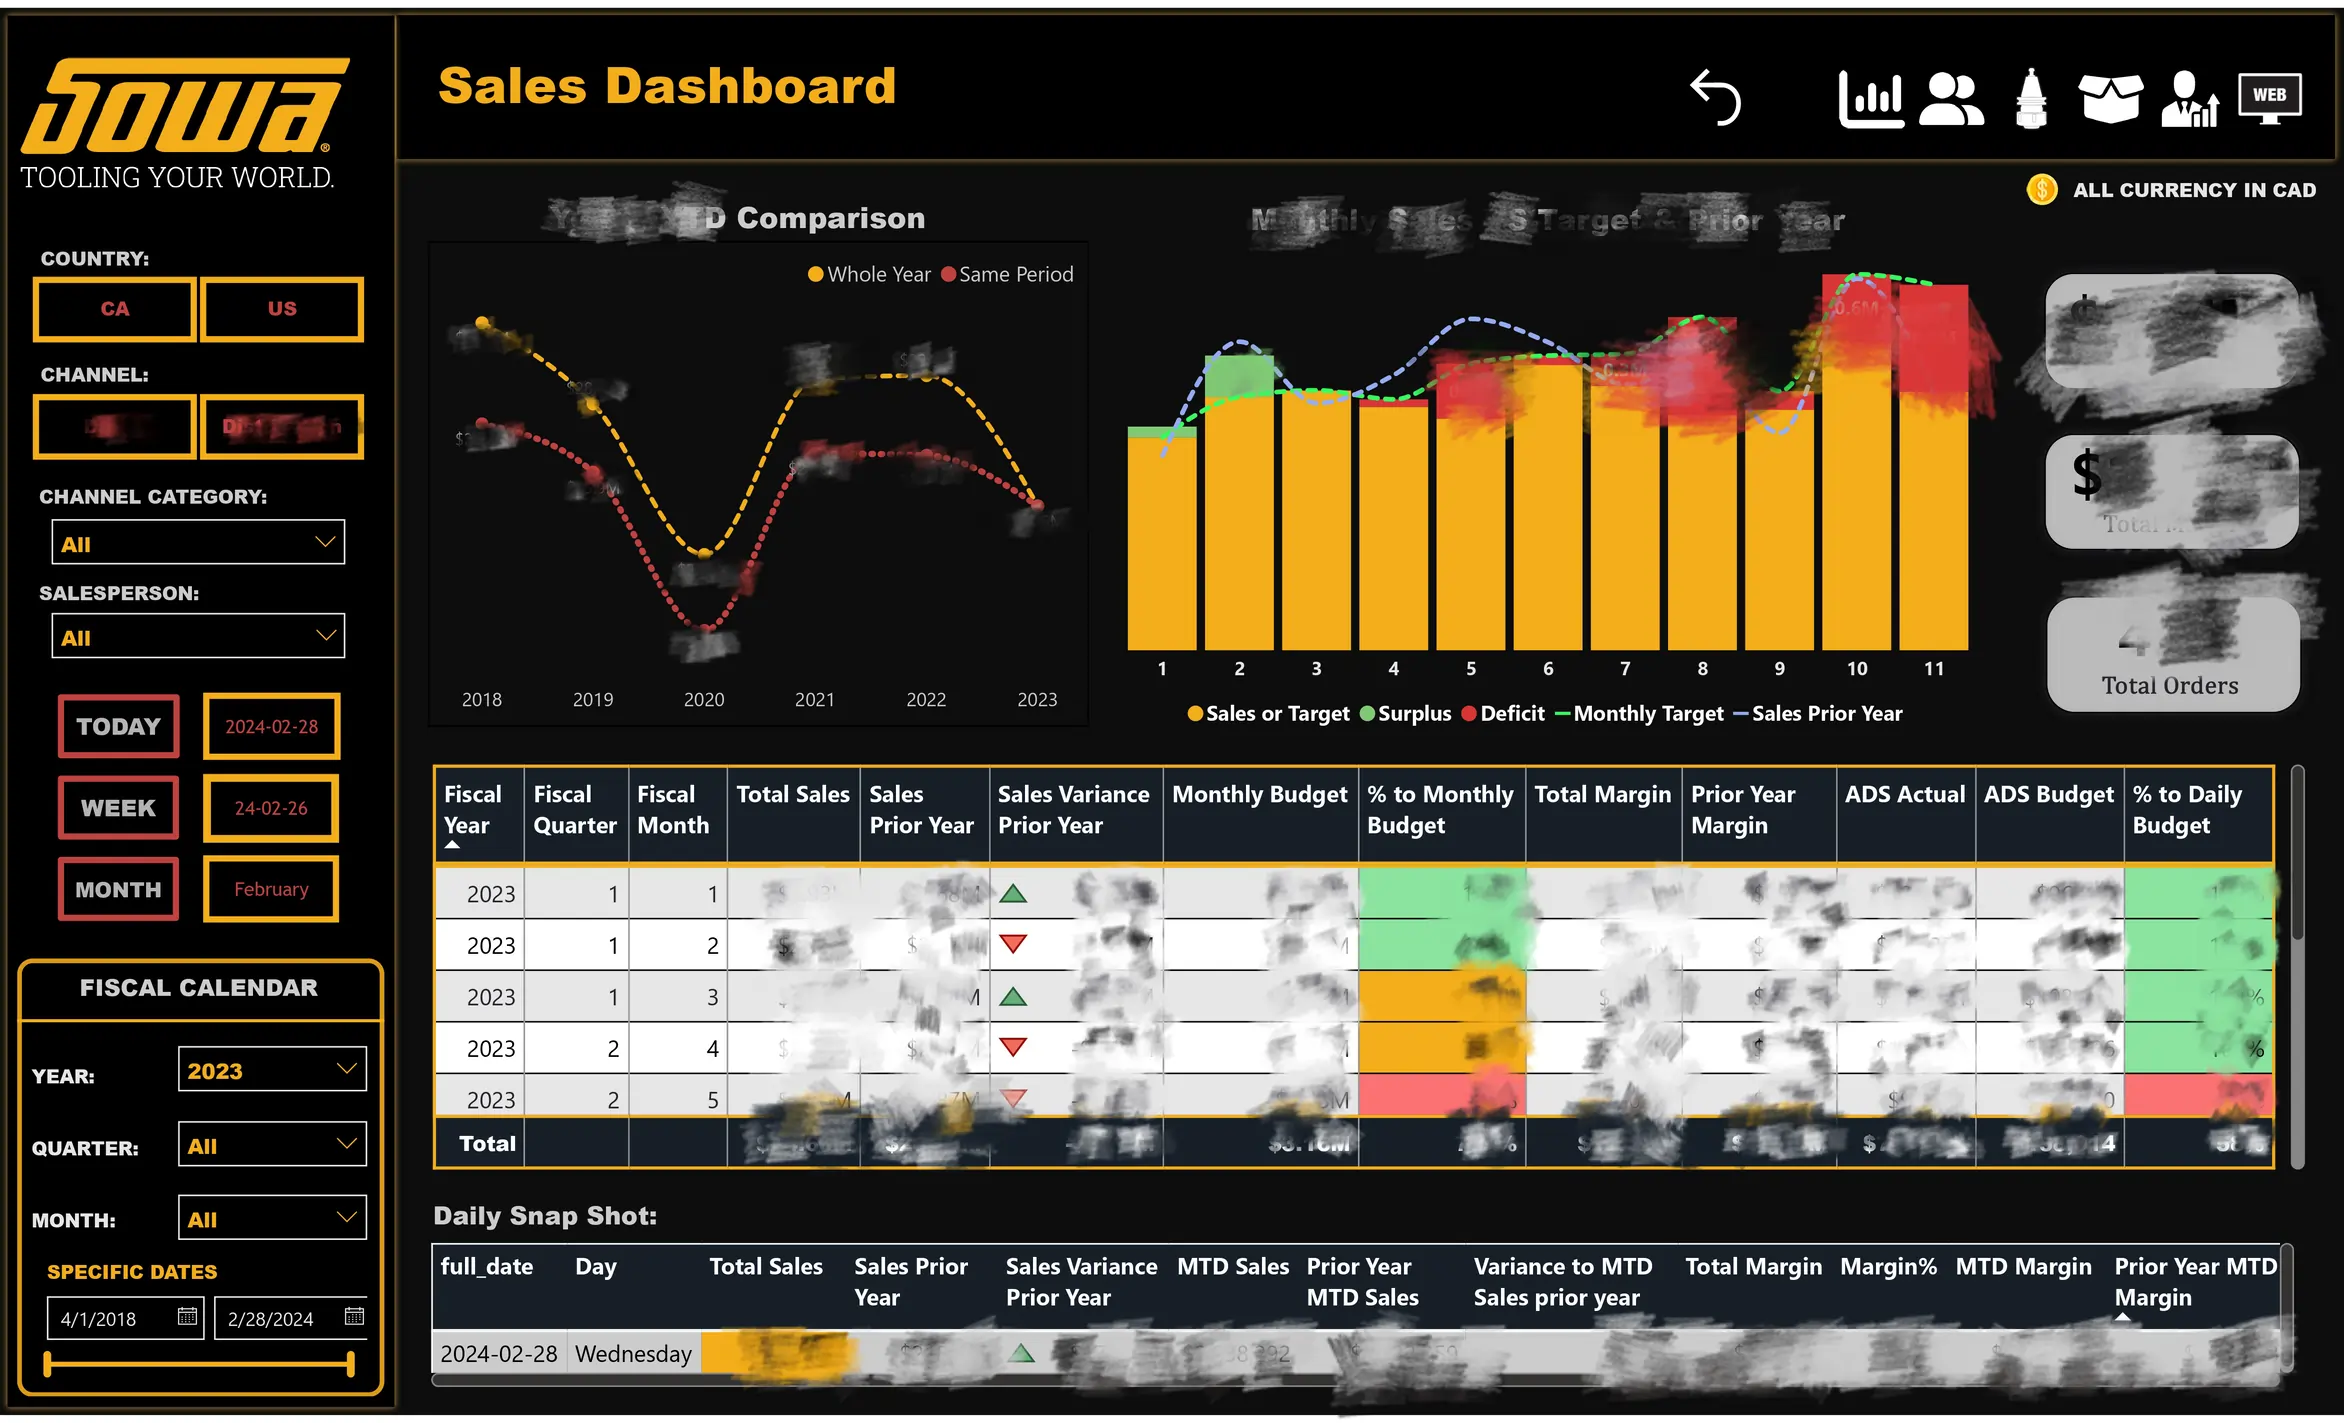Expand the Salesperson dropdown

click(x=198, y=636)
